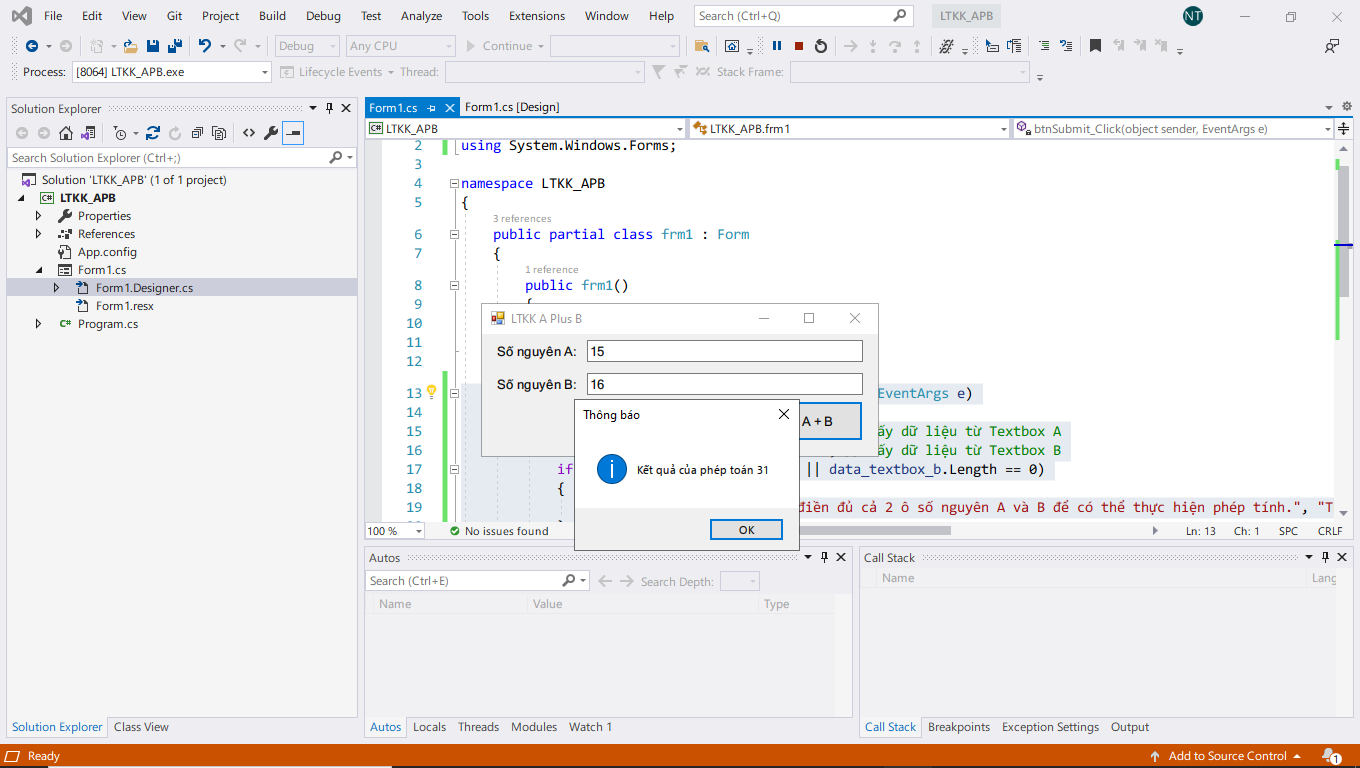Click the Restart debugging icon
The image size is (1360, 768).
point(821,46)
